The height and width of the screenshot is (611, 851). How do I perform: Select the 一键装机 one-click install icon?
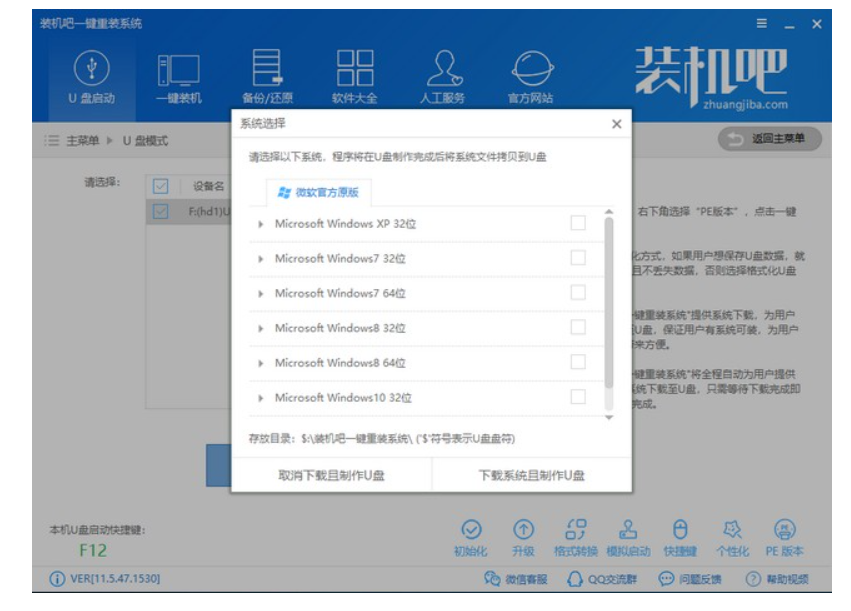[179, 77]
